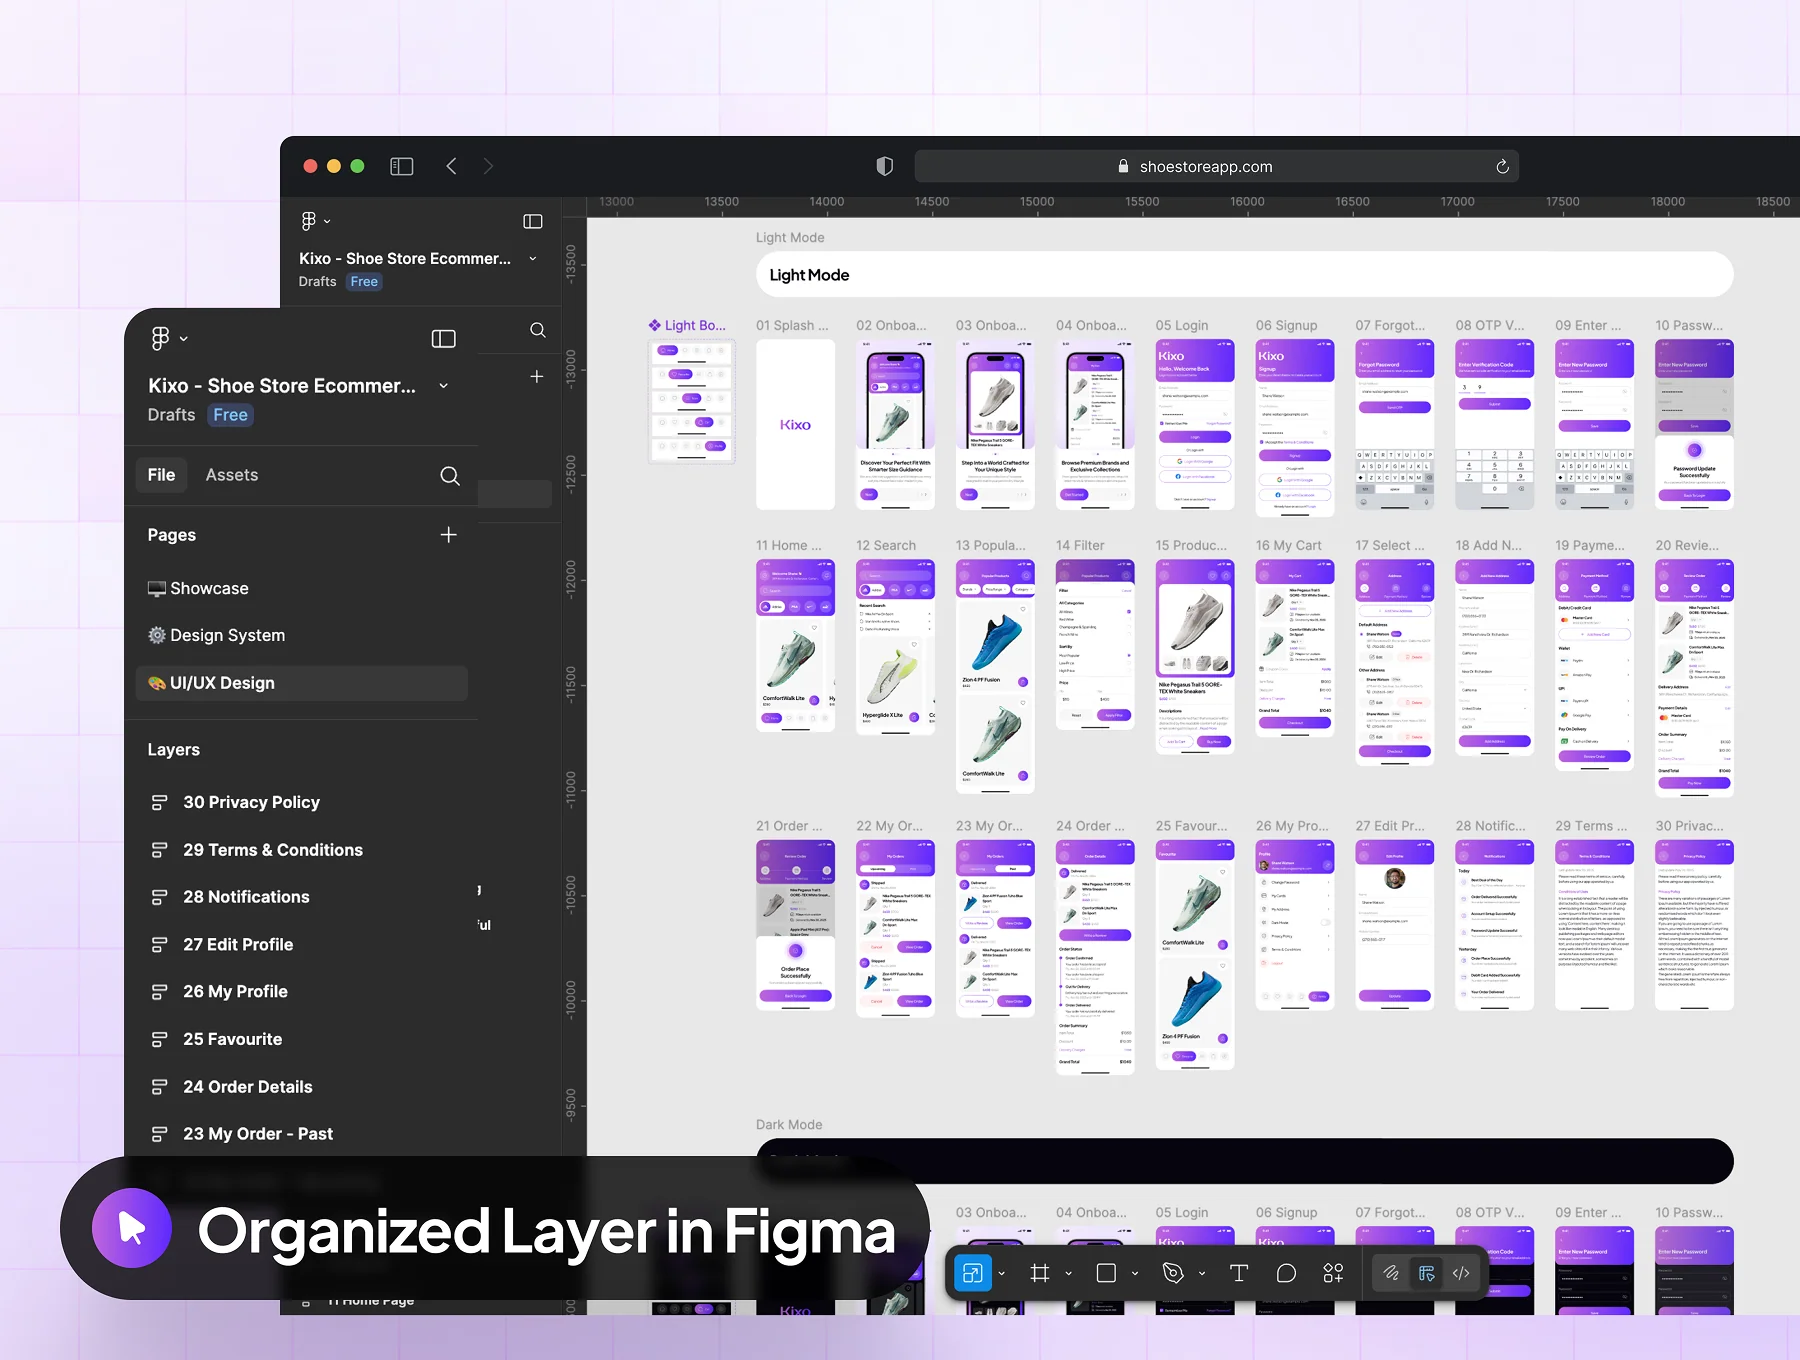The height and width of the screenshot is (1360, 1800).
Task: Open the Figma logo menu in the background window
Action: [x=309, y=221]
